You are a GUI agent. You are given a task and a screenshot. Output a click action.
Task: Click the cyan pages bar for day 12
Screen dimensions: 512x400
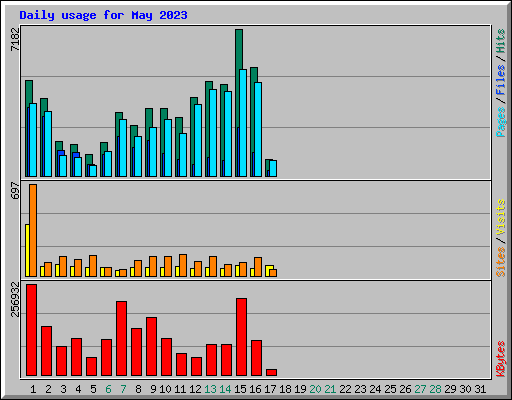[x=198, y=140]
